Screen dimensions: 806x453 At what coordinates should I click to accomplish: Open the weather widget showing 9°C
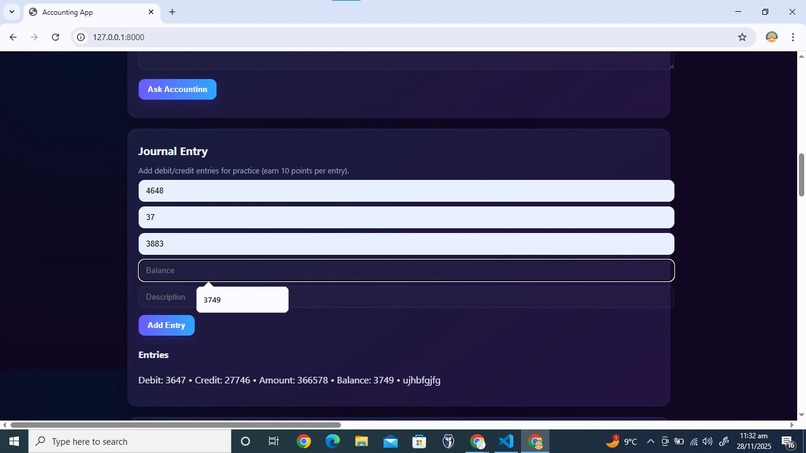[x=621, y=441]
